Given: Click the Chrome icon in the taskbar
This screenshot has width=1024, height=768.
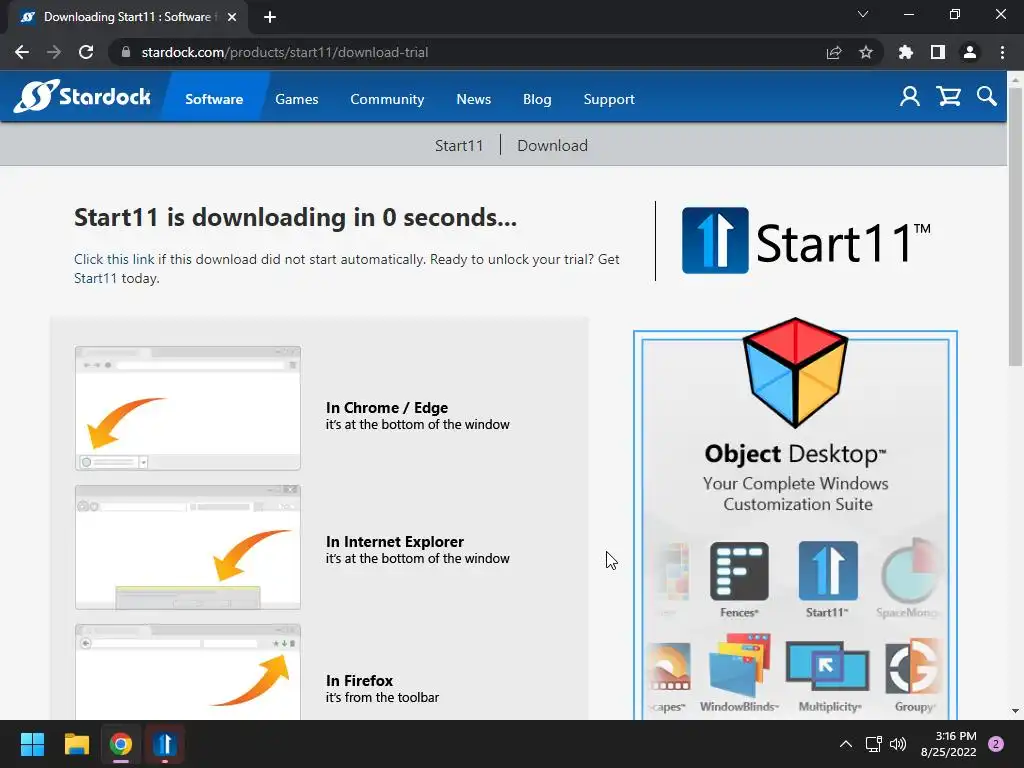Looking at the screenshot, I should [121, 744].
